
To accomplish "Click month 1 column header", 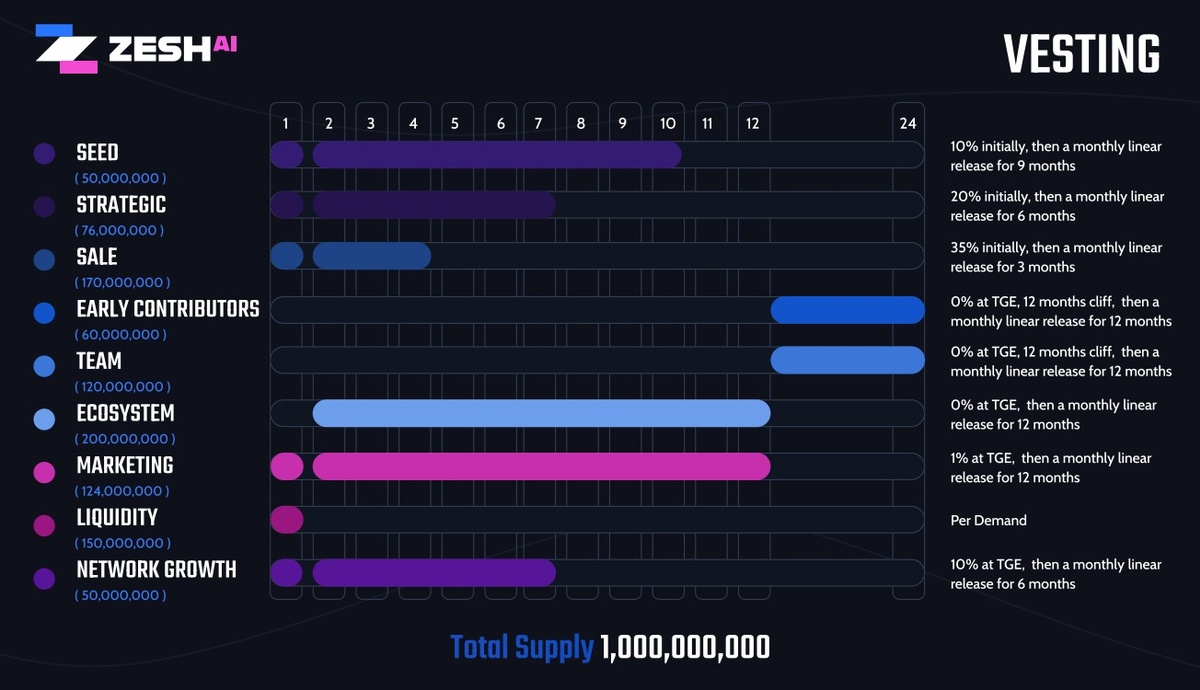I will pos(286,124).
